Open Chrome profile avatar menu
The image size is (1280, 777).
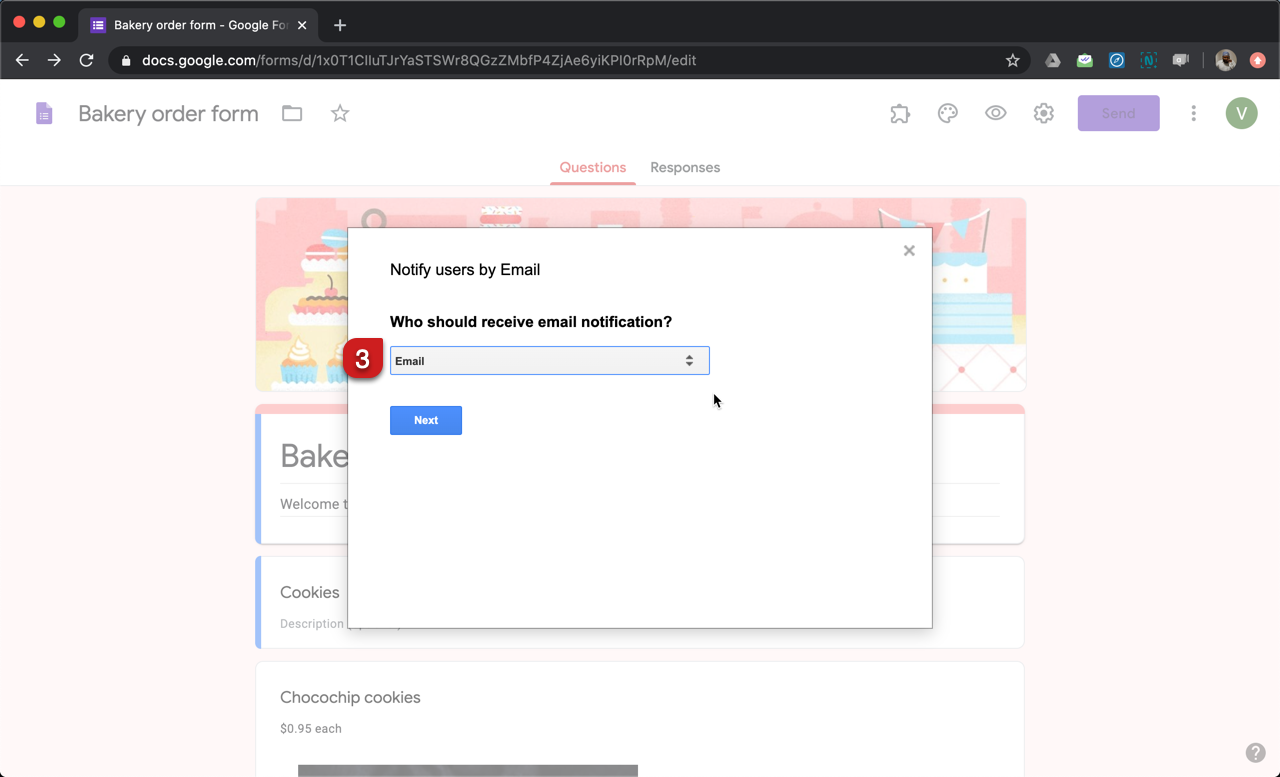tap(1225, 60)
